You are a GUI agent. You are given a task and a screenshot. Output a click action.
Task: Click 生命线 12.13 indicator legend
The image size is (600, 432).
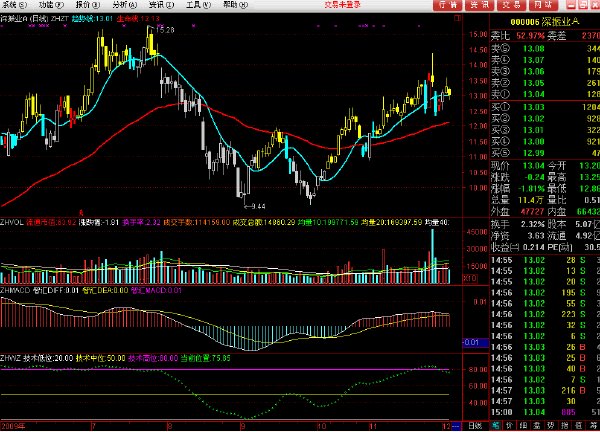pos(139,18)
